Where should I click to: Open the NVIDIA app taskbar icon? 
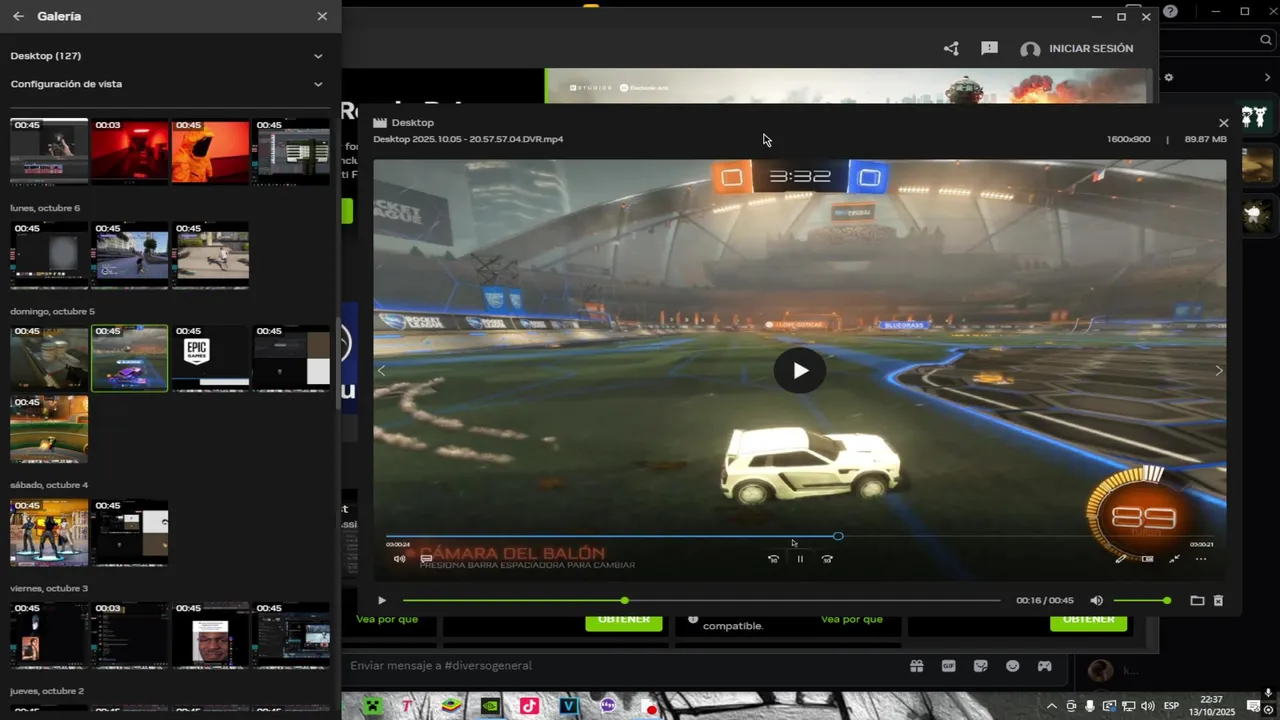tap(490, 706)
